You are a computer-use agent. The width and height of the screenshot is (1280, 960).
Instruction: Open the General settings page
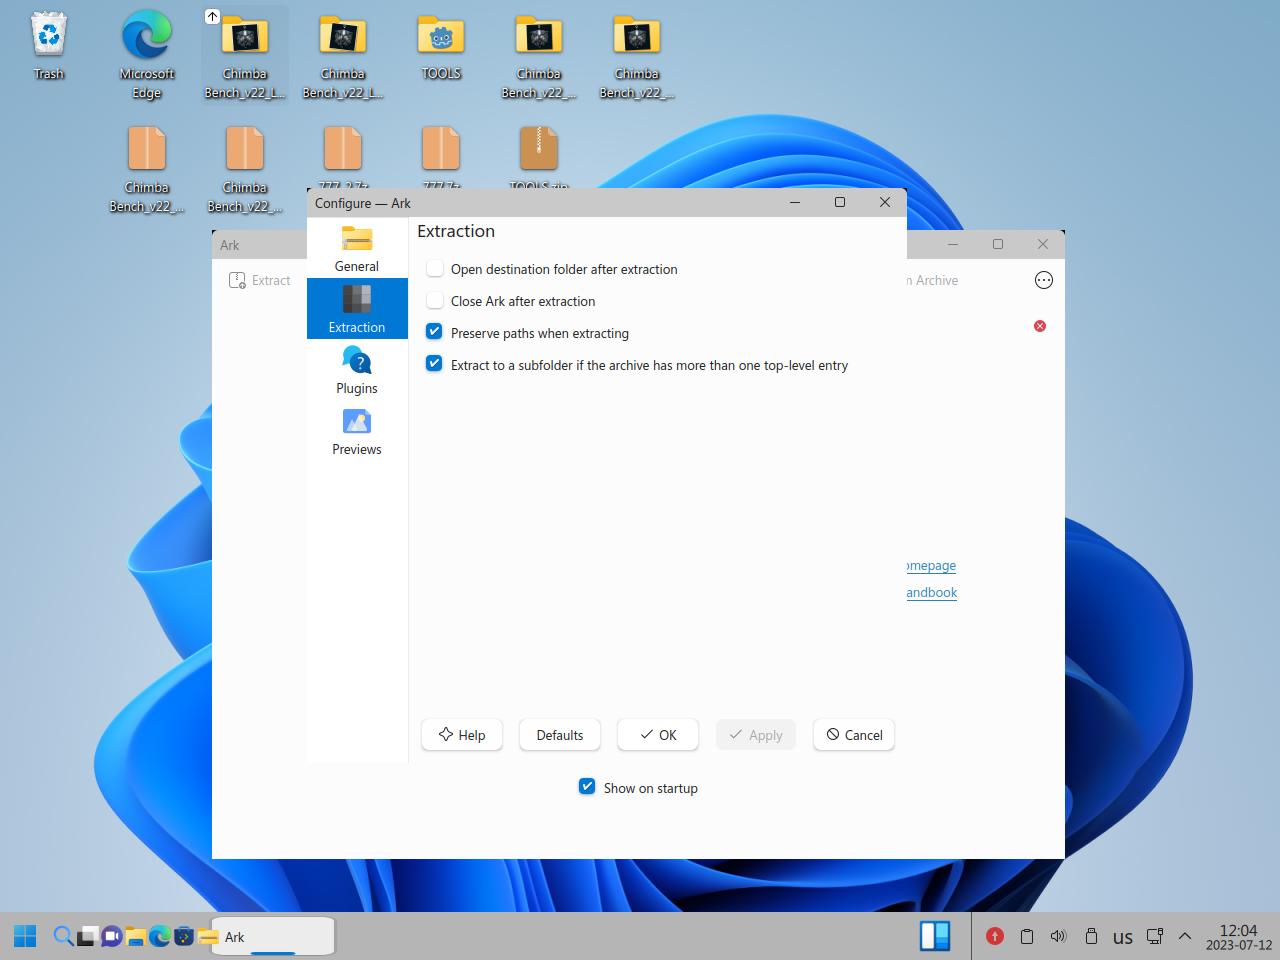click(x=357, y=248)
